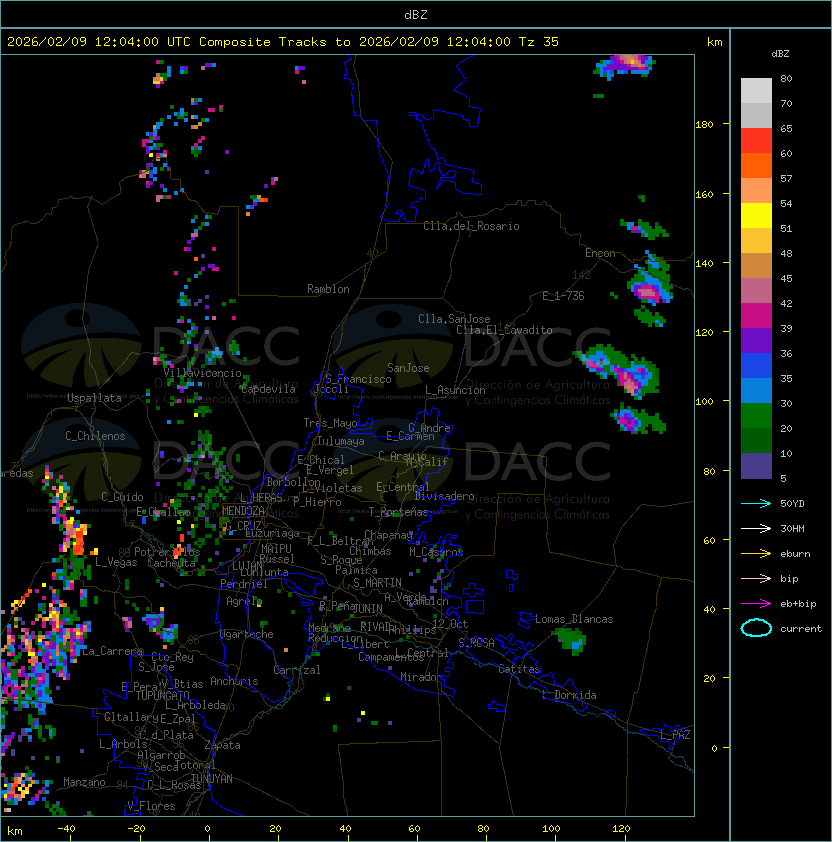Click the 'Tres_Mayo' map label
The height and width of the screenshot is (842, 832).
tap(330, 423)
